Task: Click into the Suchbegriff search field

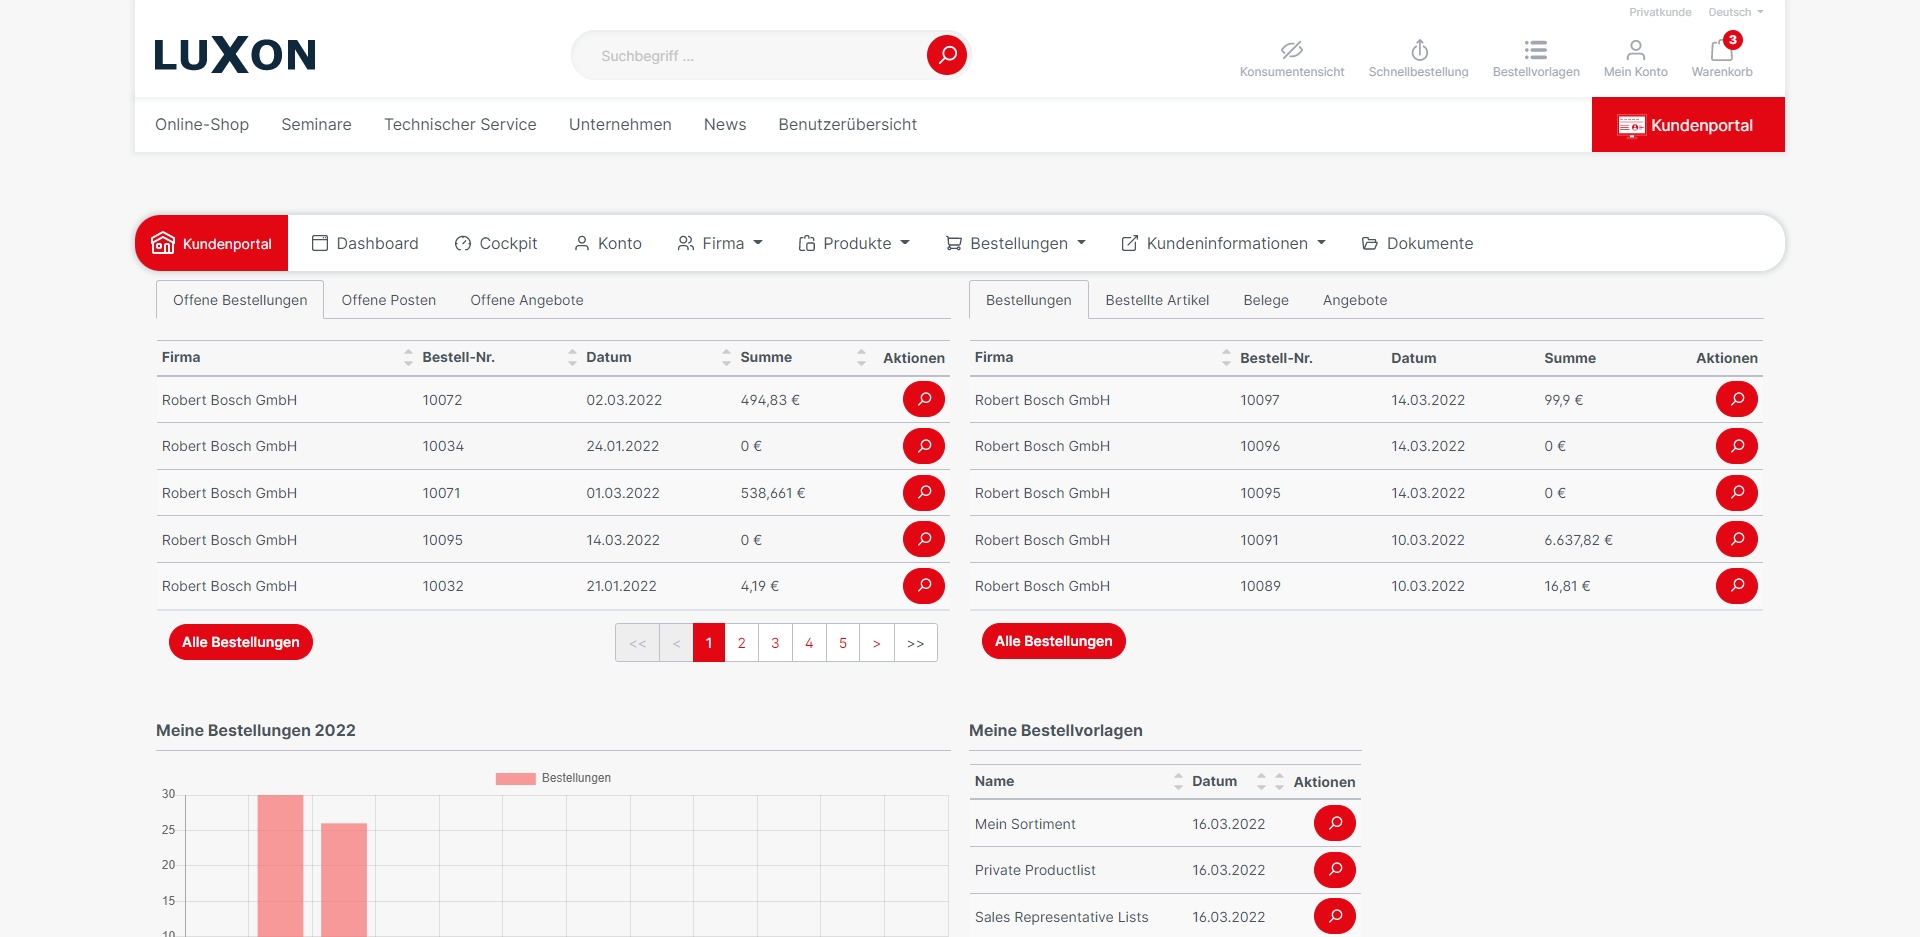Action: (x=750, y=56)
